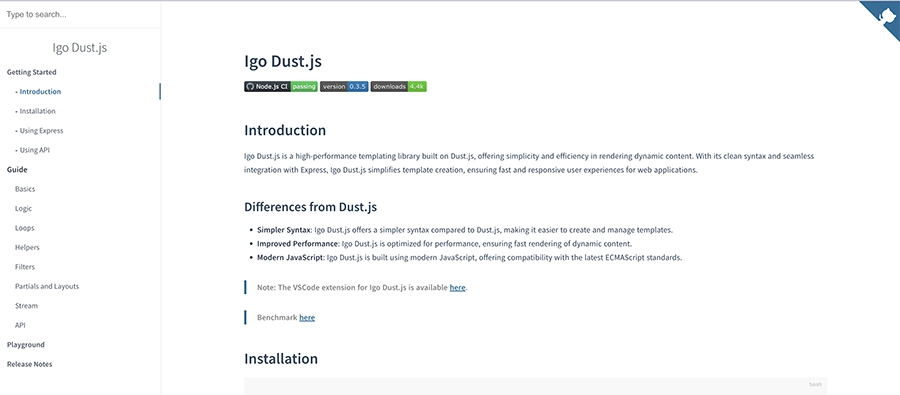Viewport: 900px width, 395px height.
Task: Click the 'Installation' section heading
Action: pyautogui.click(x=281, y=359)
